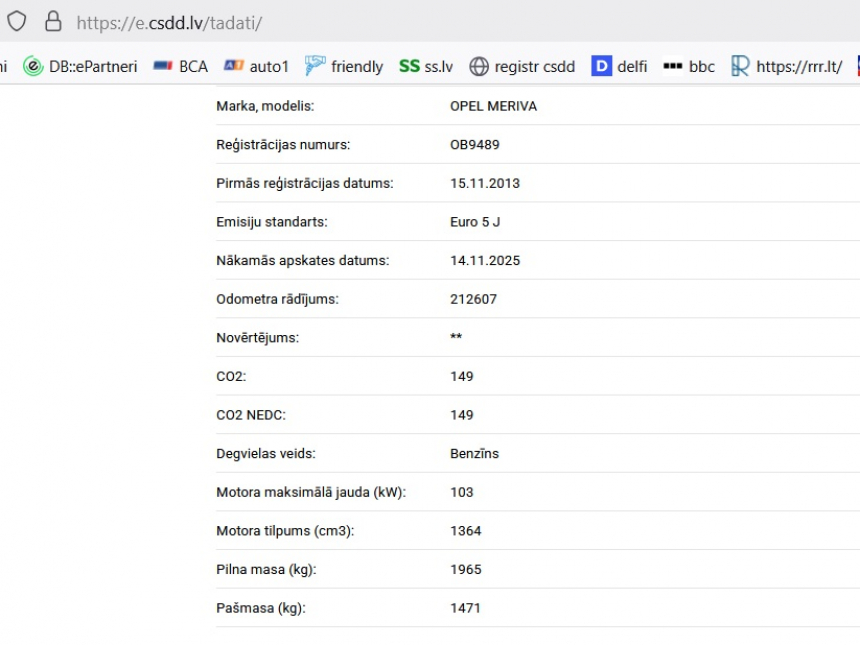
Task: Select the engine volume value 1364
Action: pyautogui.click(x=466, y=531)
